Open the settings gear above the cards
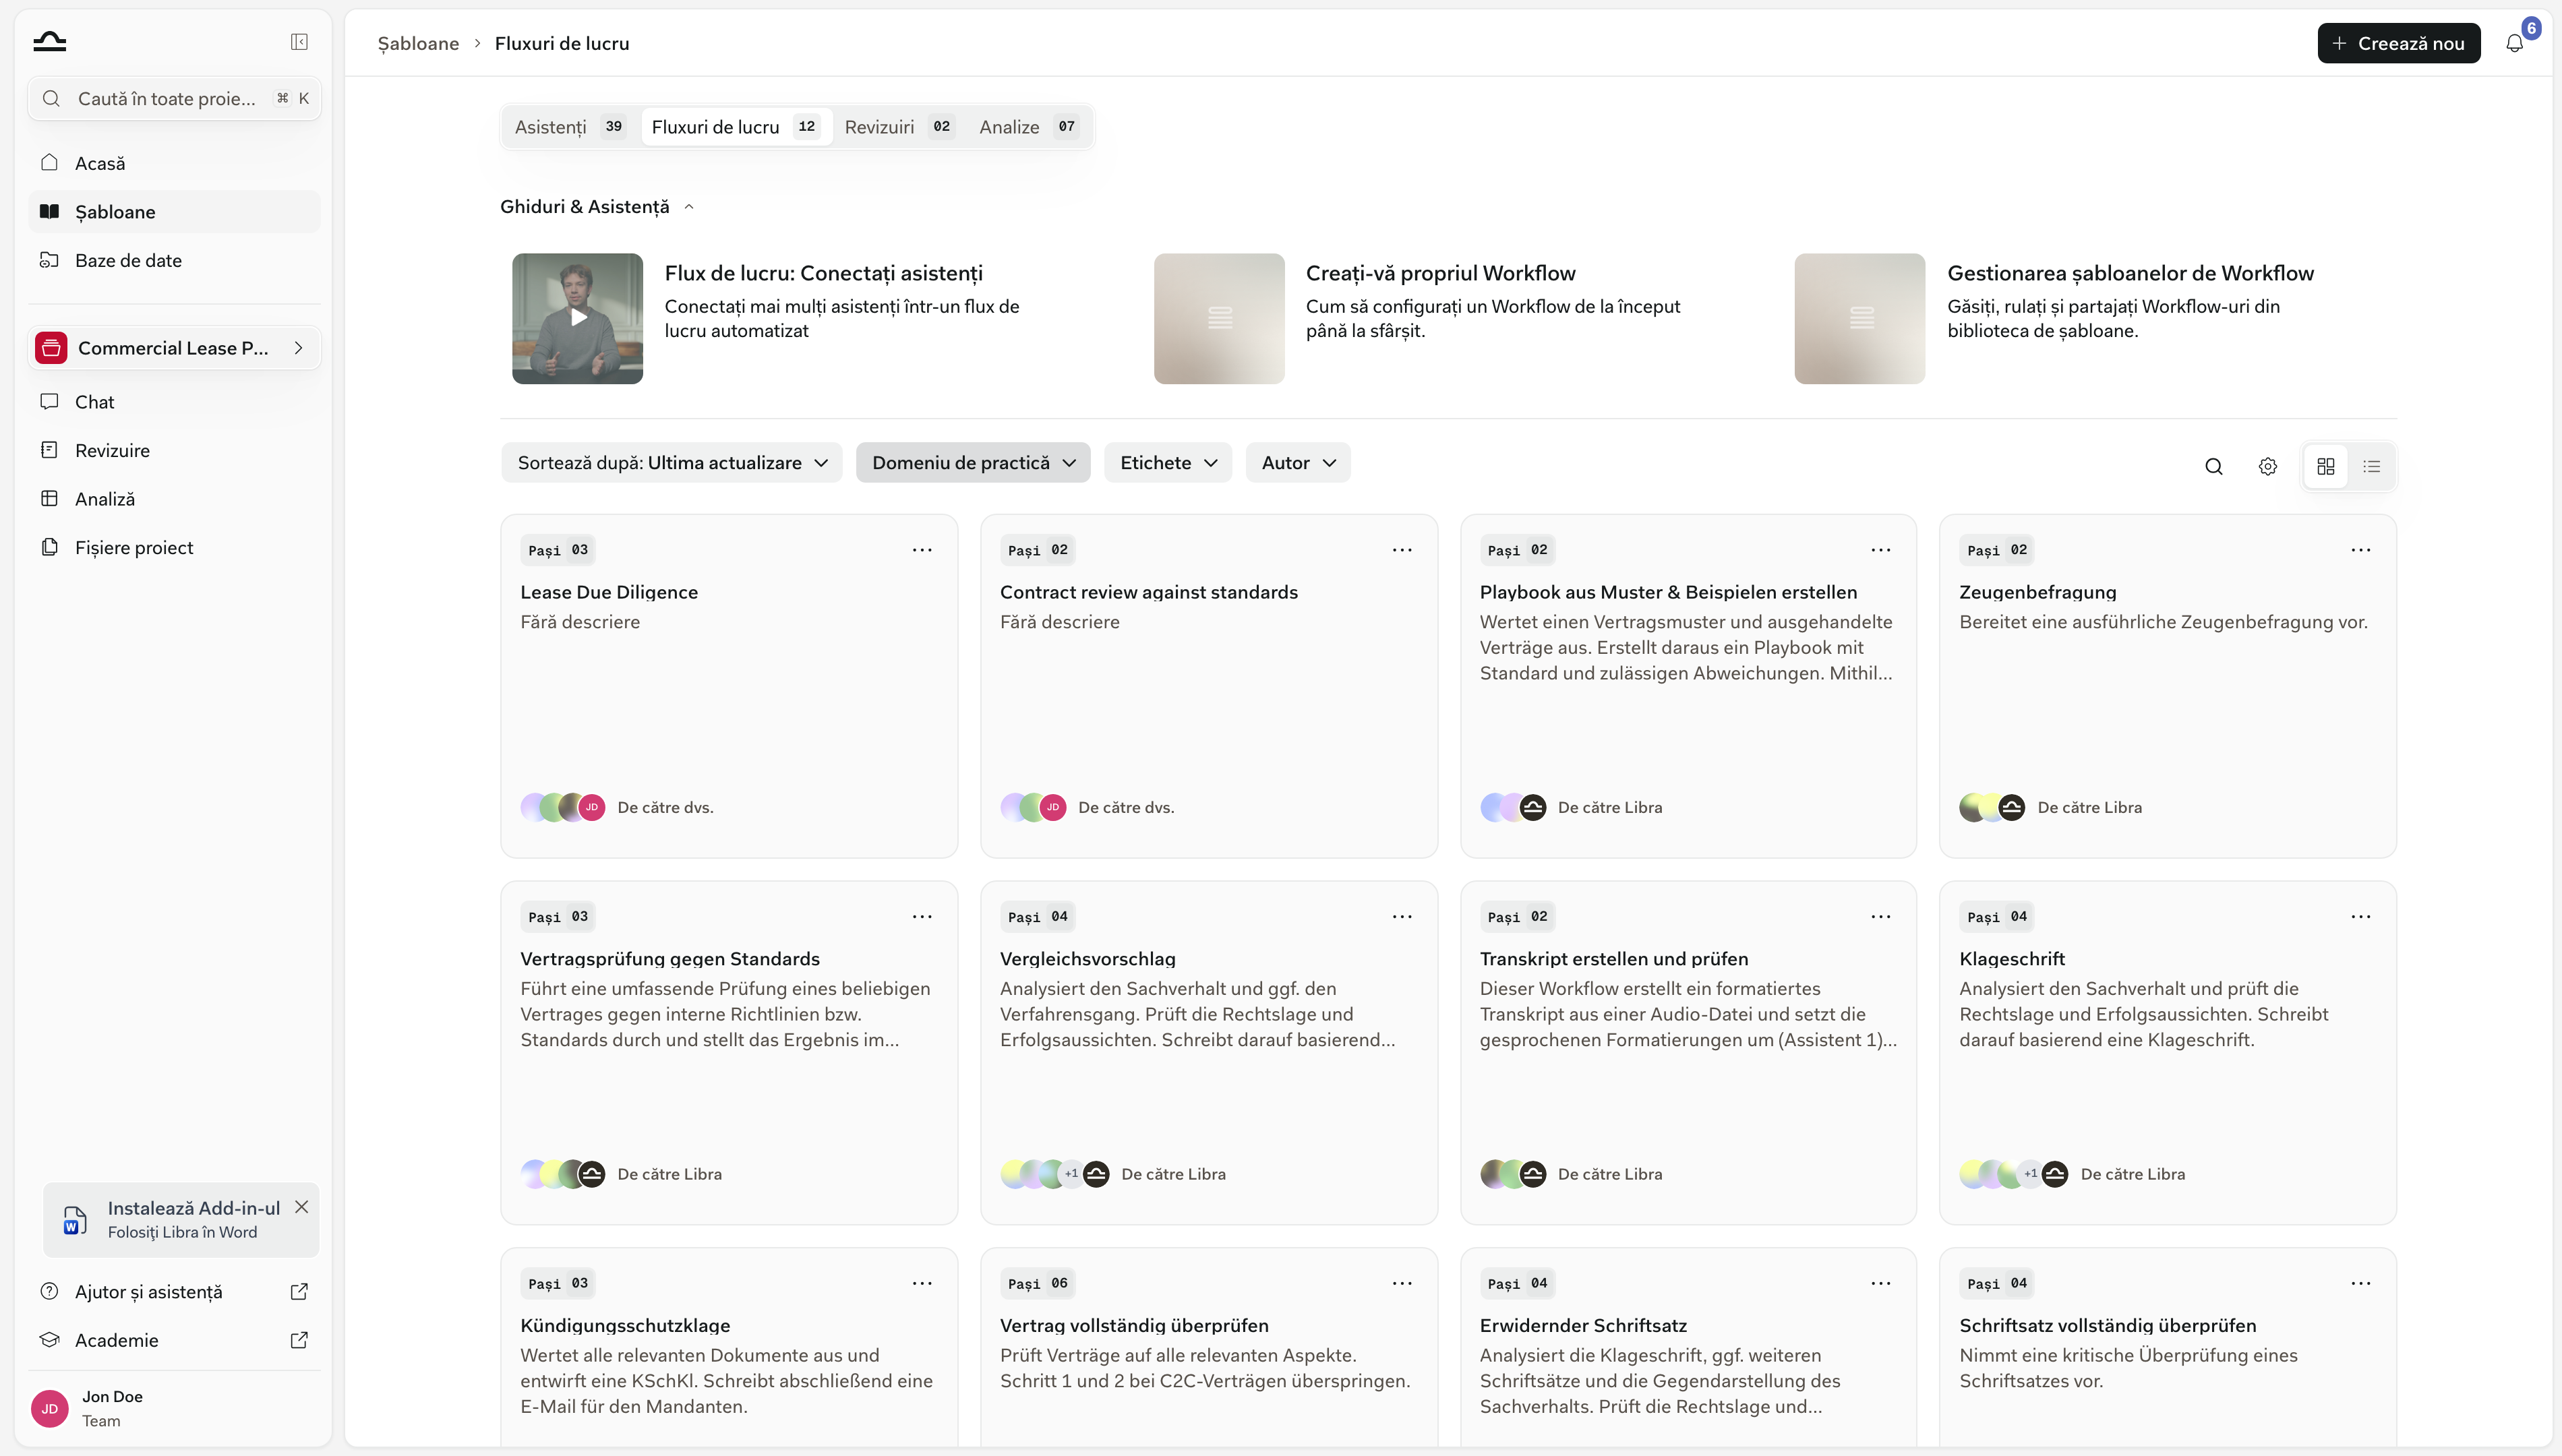This screenshot has height=1456, width=2562. pos(2268,467)
